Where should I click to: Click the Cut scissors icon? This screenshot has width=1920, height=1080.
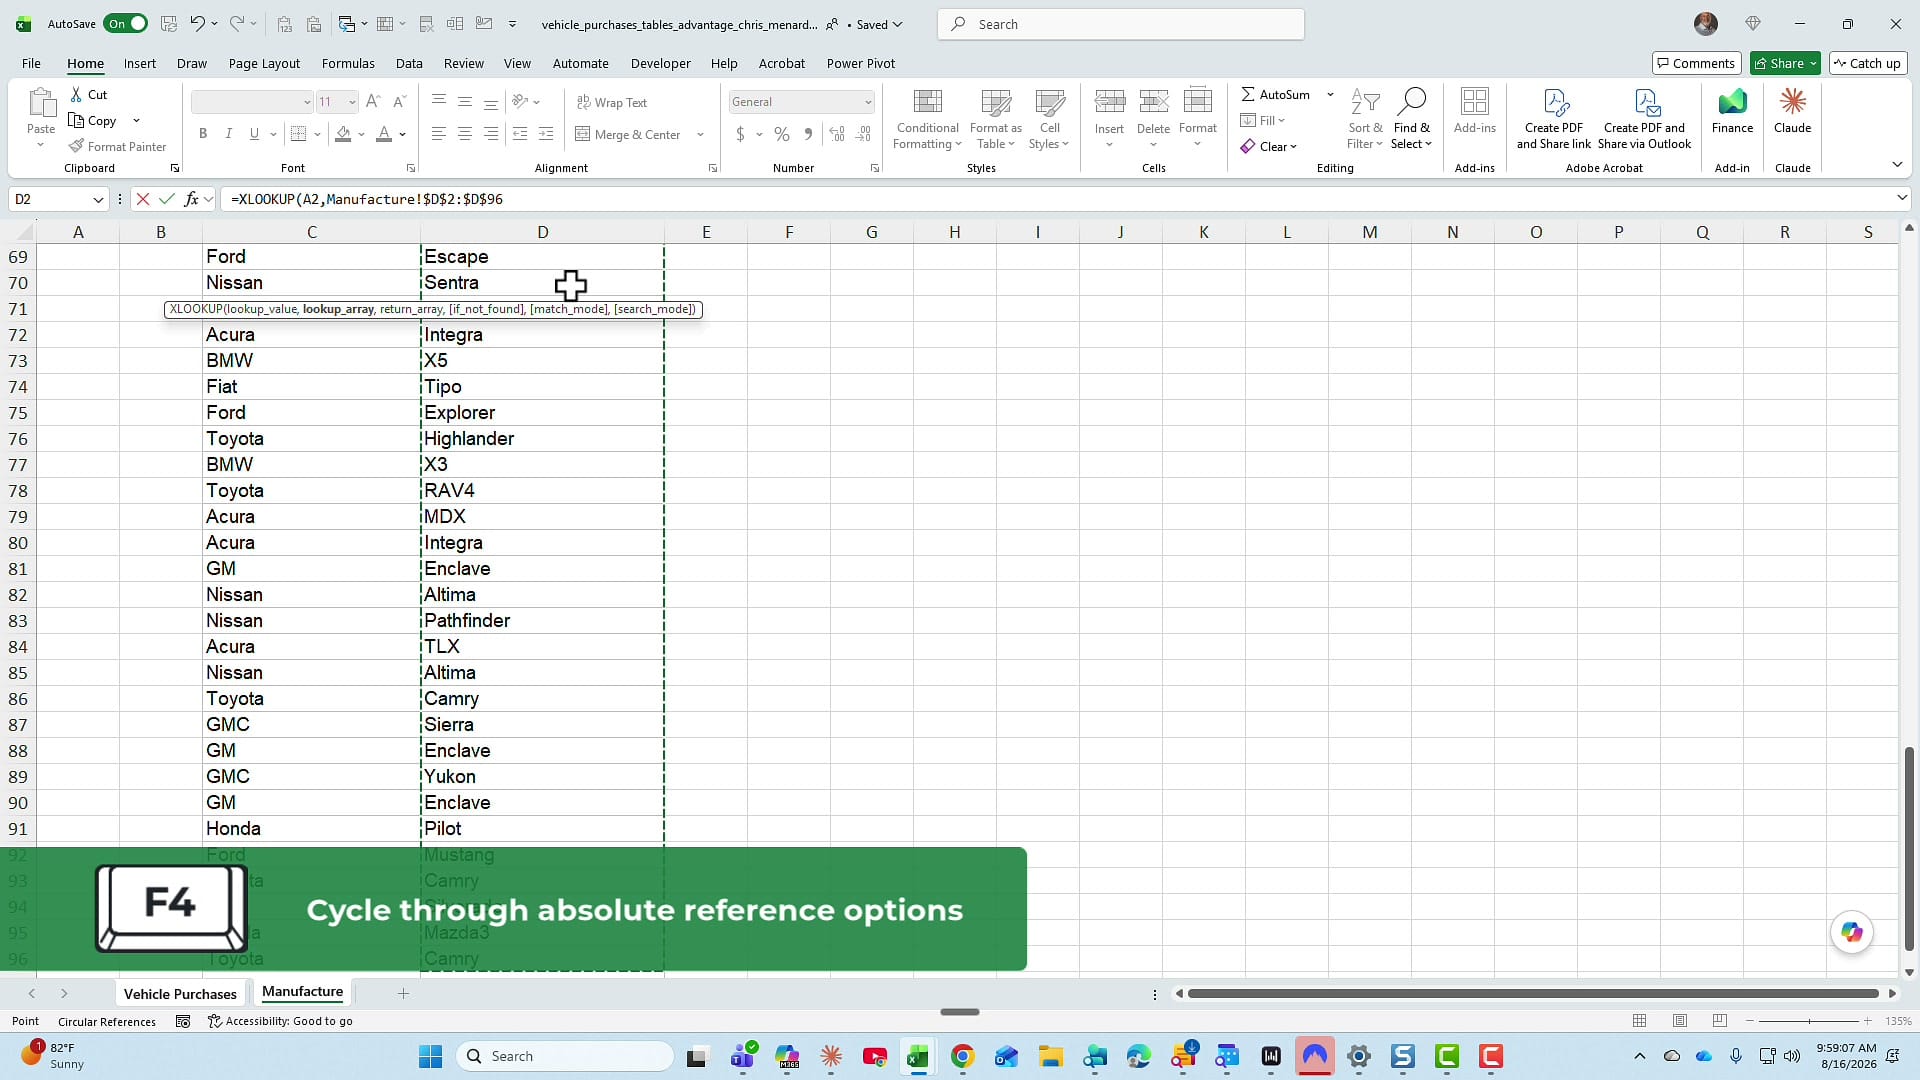click(77, 95)
